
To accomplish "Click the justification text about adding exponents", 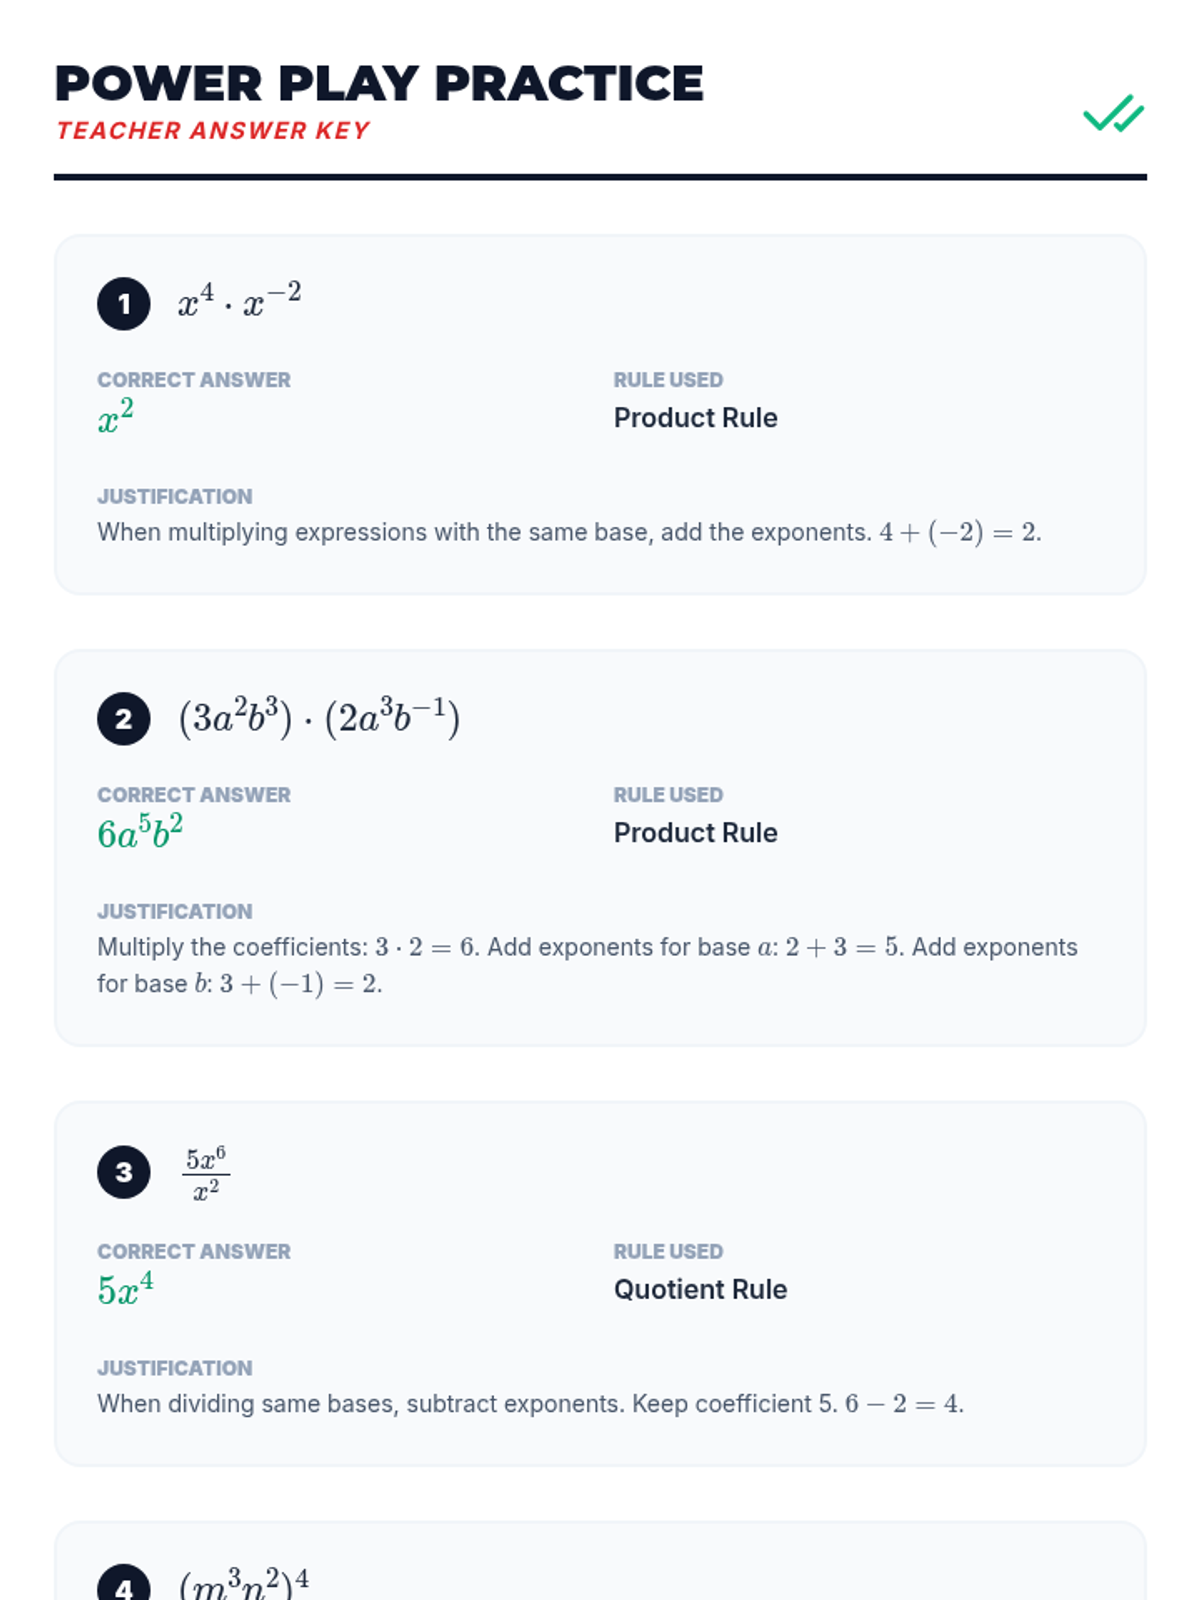I will [x=569, y=532].
